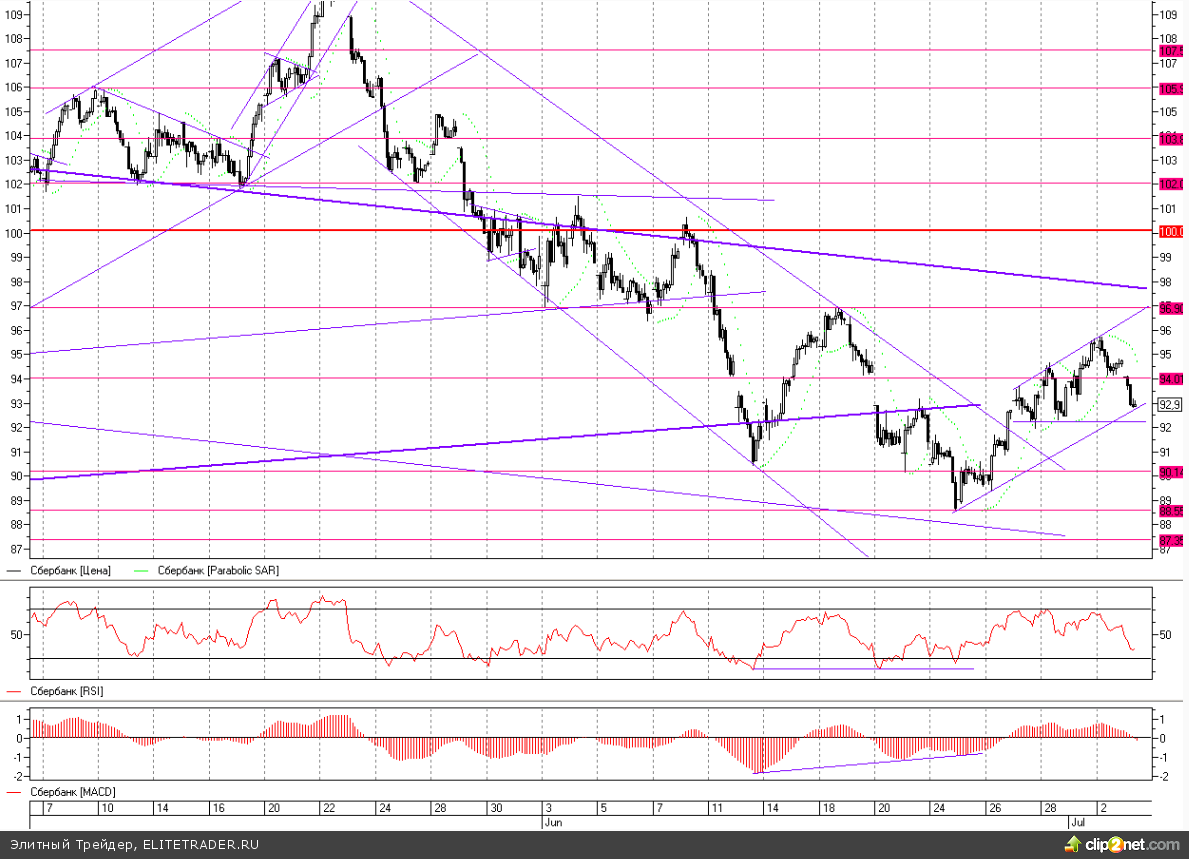The height and width of the screenshot is (859, 1189).
Task: Select the Сбербанк [RSI] legend label
Action: coord(65,691)
